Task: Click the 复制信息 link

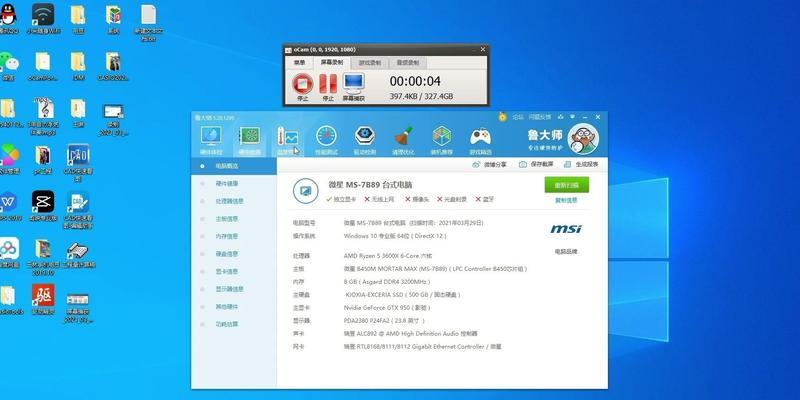Action: [566, 201]
